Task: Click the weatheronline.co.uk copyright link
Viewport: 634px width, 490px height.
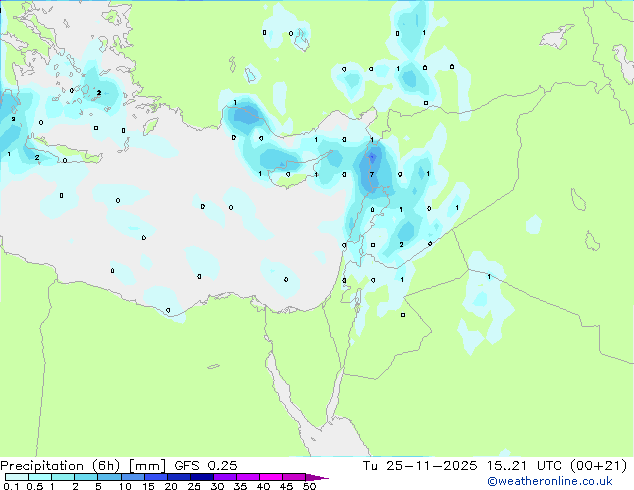Action: tap(550, 481)
